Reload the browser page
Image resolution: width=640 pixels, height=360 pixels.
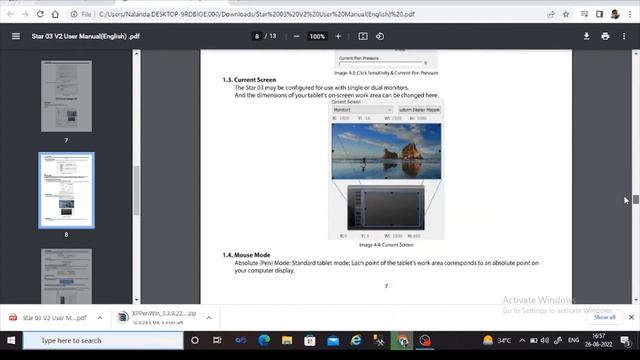point(40,14)
